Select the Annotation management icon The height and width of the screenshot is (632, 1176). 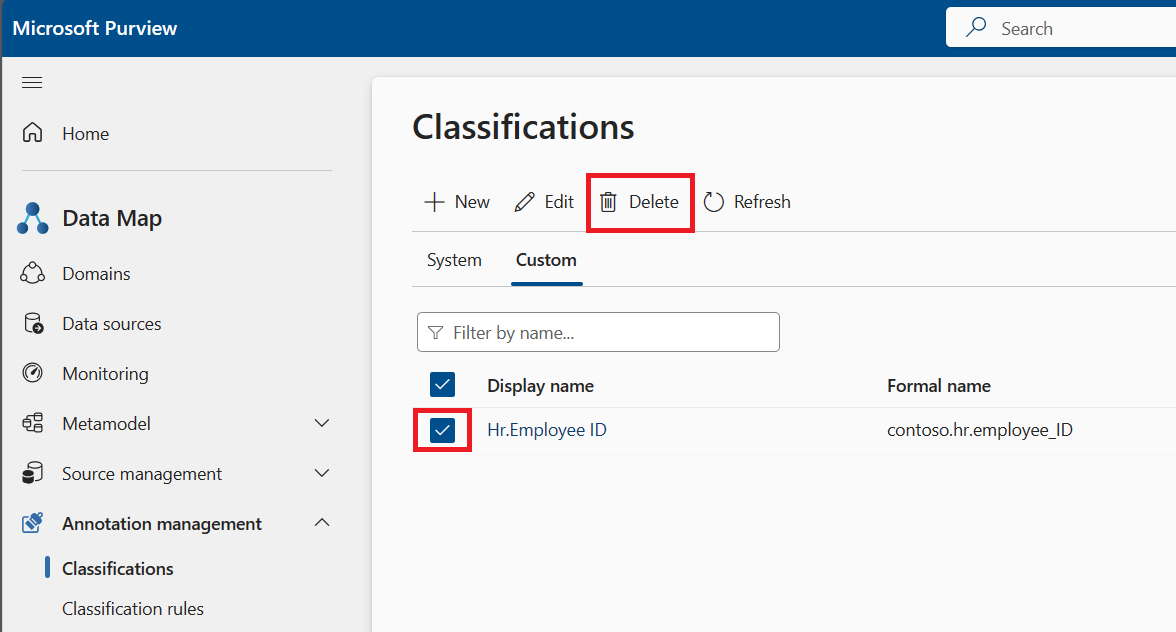(31, 523)
